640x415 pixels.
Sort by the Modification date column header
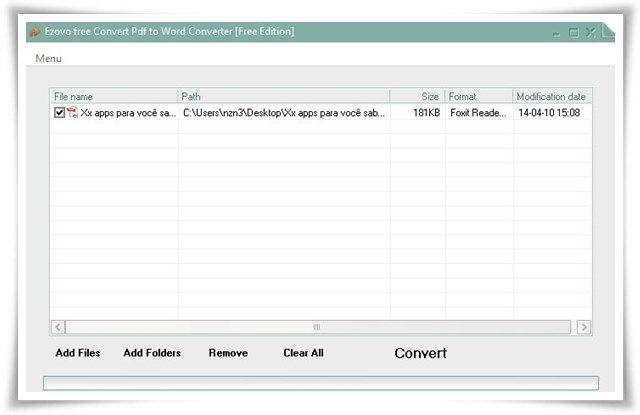pyautogui.click(x=552, y=96)
